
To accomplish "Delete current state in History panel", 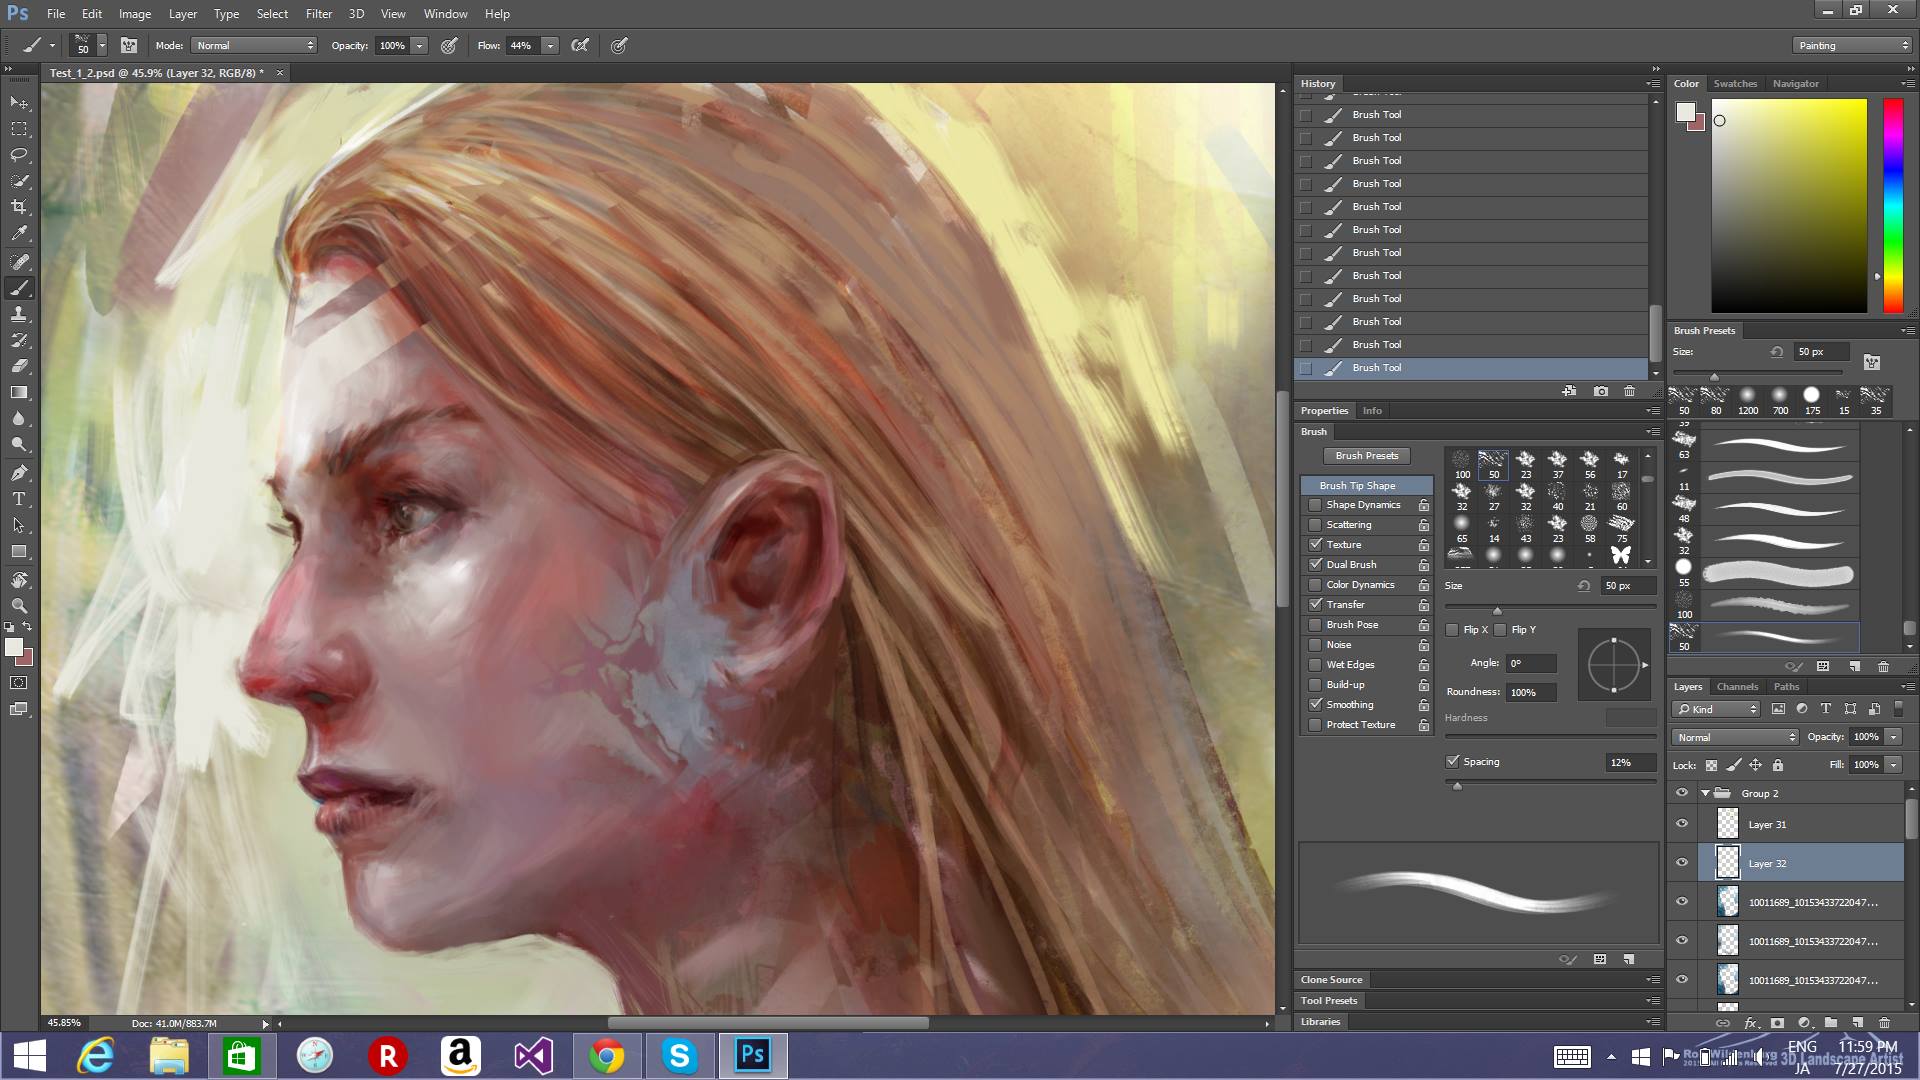I will tap(1630, 391).
